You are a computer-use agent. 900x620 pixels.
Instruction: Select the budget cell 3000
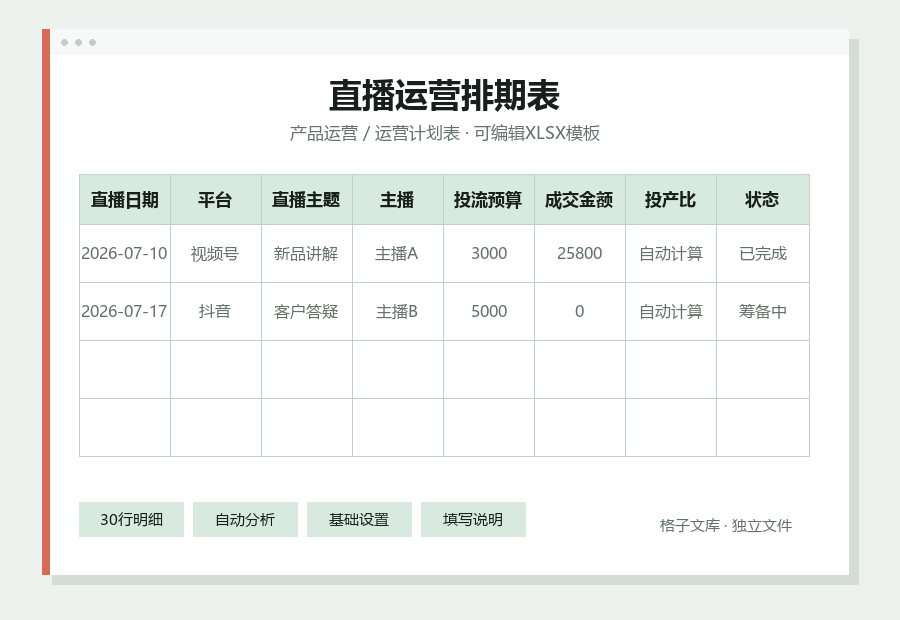[489, 254]
